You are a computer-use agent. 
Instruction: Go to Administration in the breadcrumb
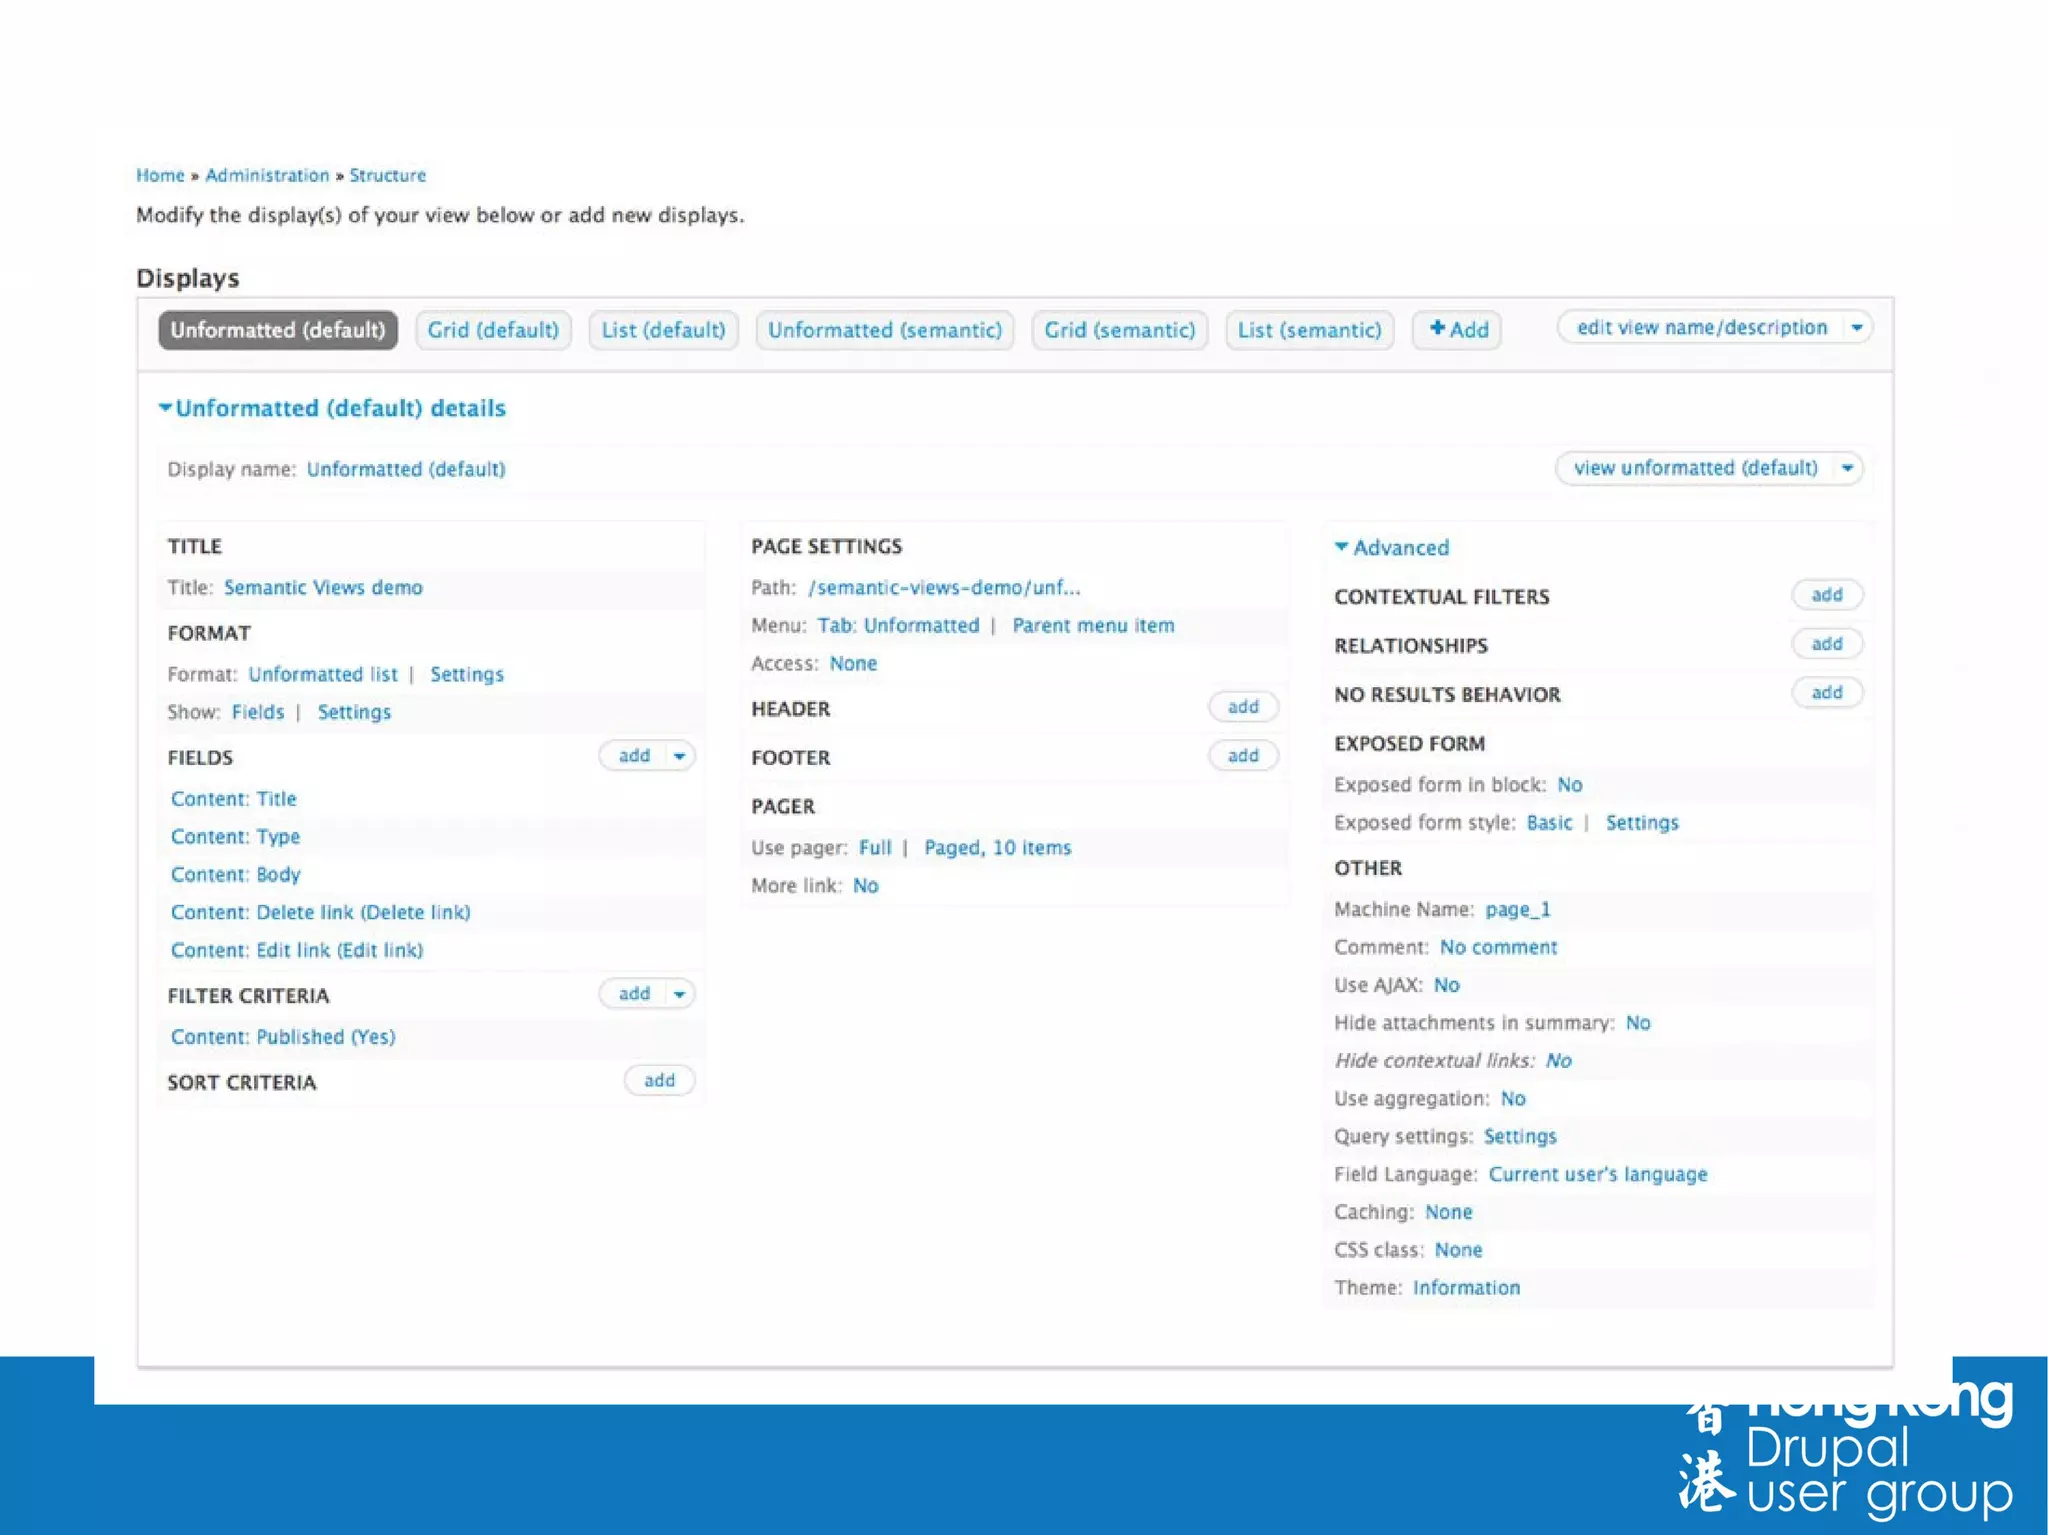point(267,175)
